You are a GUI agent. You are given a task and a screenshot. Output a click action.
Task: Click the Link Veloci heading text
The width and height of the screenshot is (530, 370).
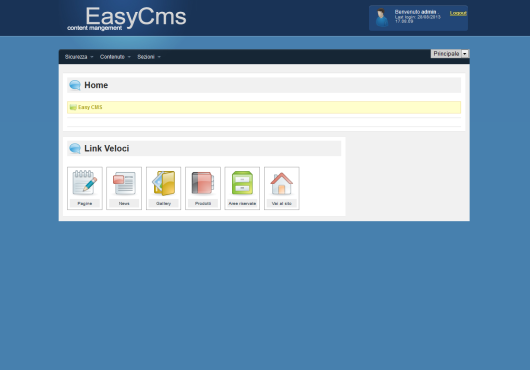[106, 148]
